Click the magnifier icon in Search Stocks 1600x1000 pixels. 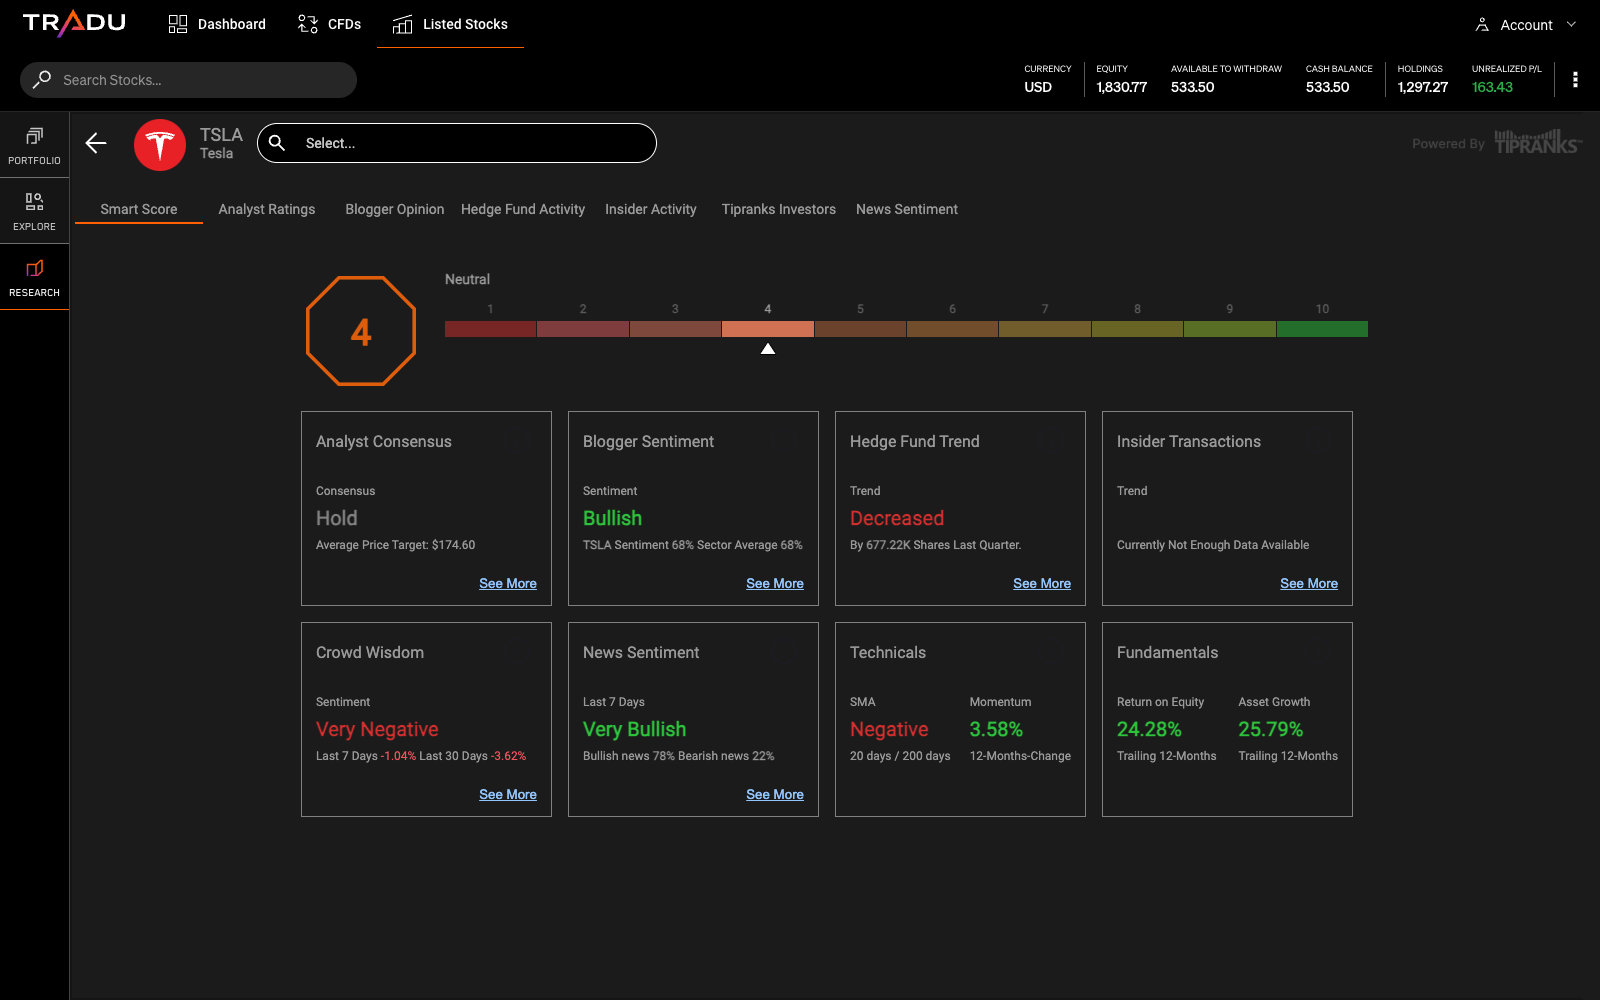[x=42, y=79]
